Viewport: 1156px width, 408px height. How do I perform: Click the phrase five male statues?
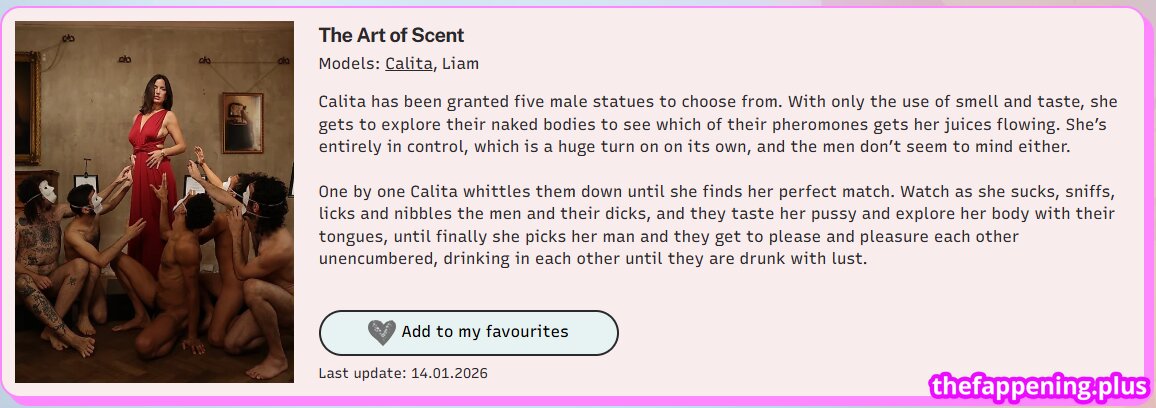click(x=583, y=102)
